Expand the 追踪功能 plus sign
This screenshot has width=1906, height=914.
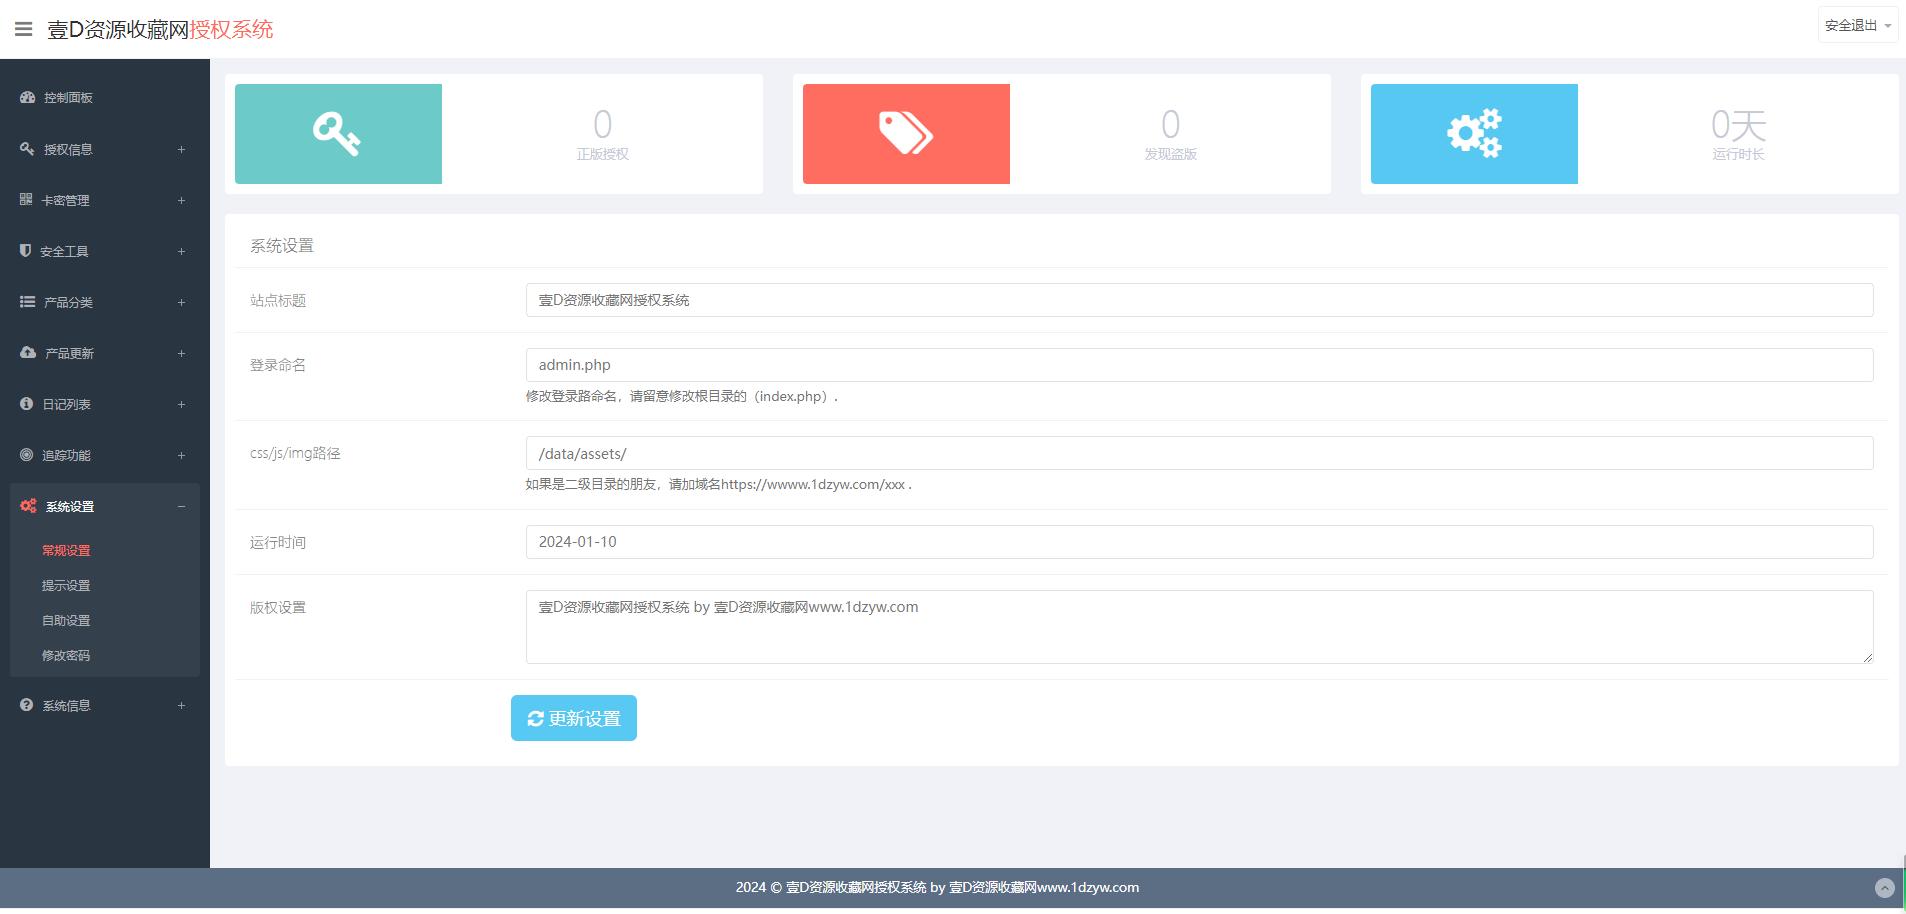tap(181, 455)
